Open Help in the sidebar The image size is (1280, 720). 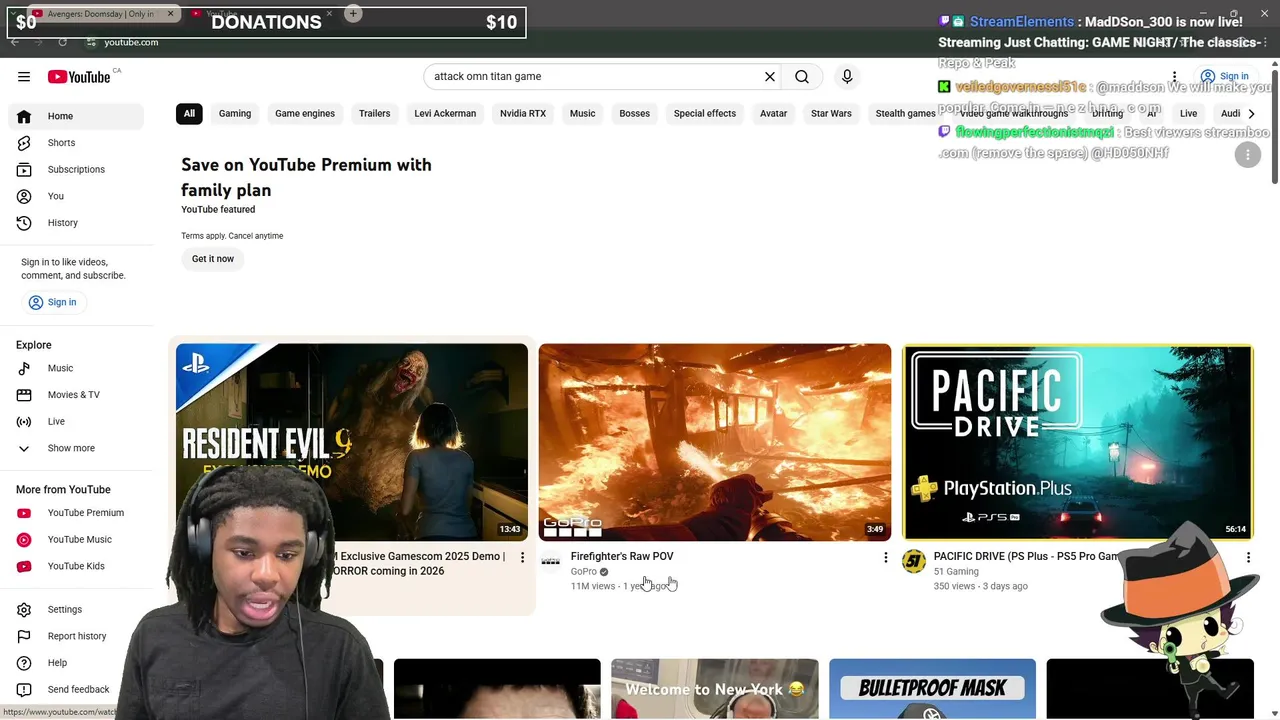coord(76,663)
